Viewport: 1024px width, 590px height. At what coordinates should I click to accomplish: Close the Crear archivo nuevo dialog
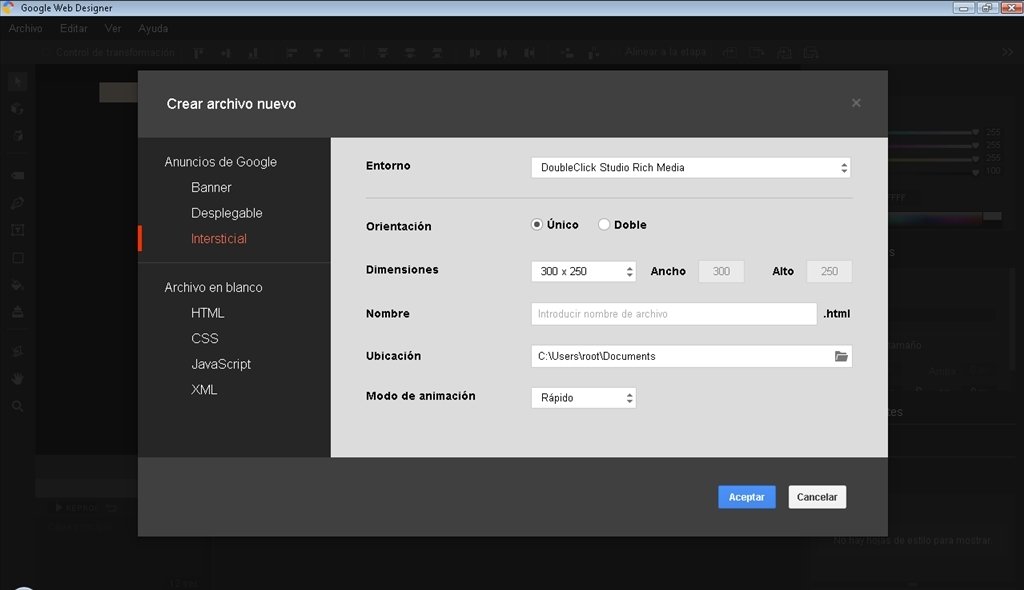[856, 103]
